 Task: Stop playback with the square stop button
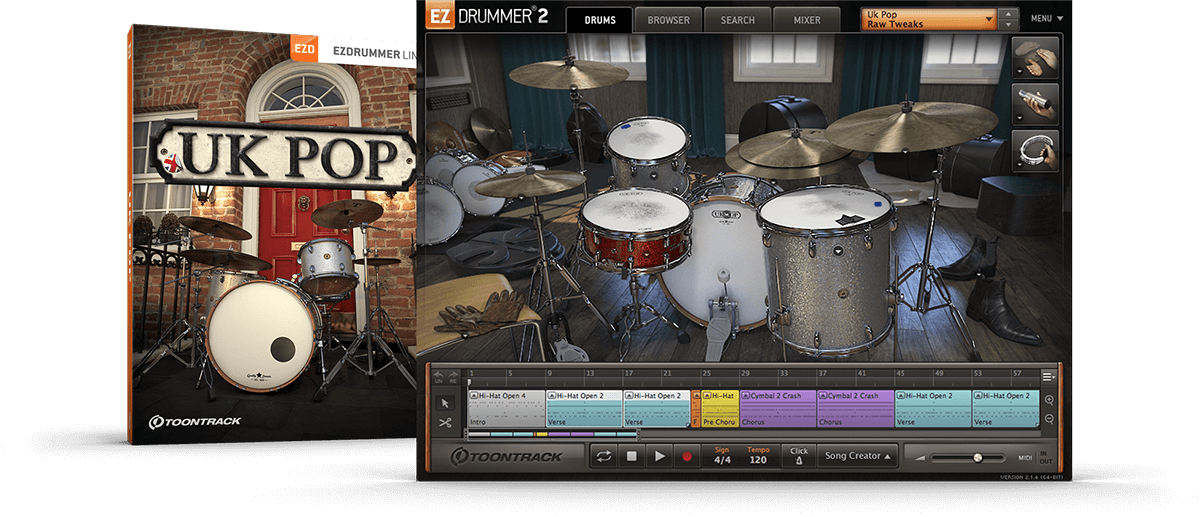point(632,456)
